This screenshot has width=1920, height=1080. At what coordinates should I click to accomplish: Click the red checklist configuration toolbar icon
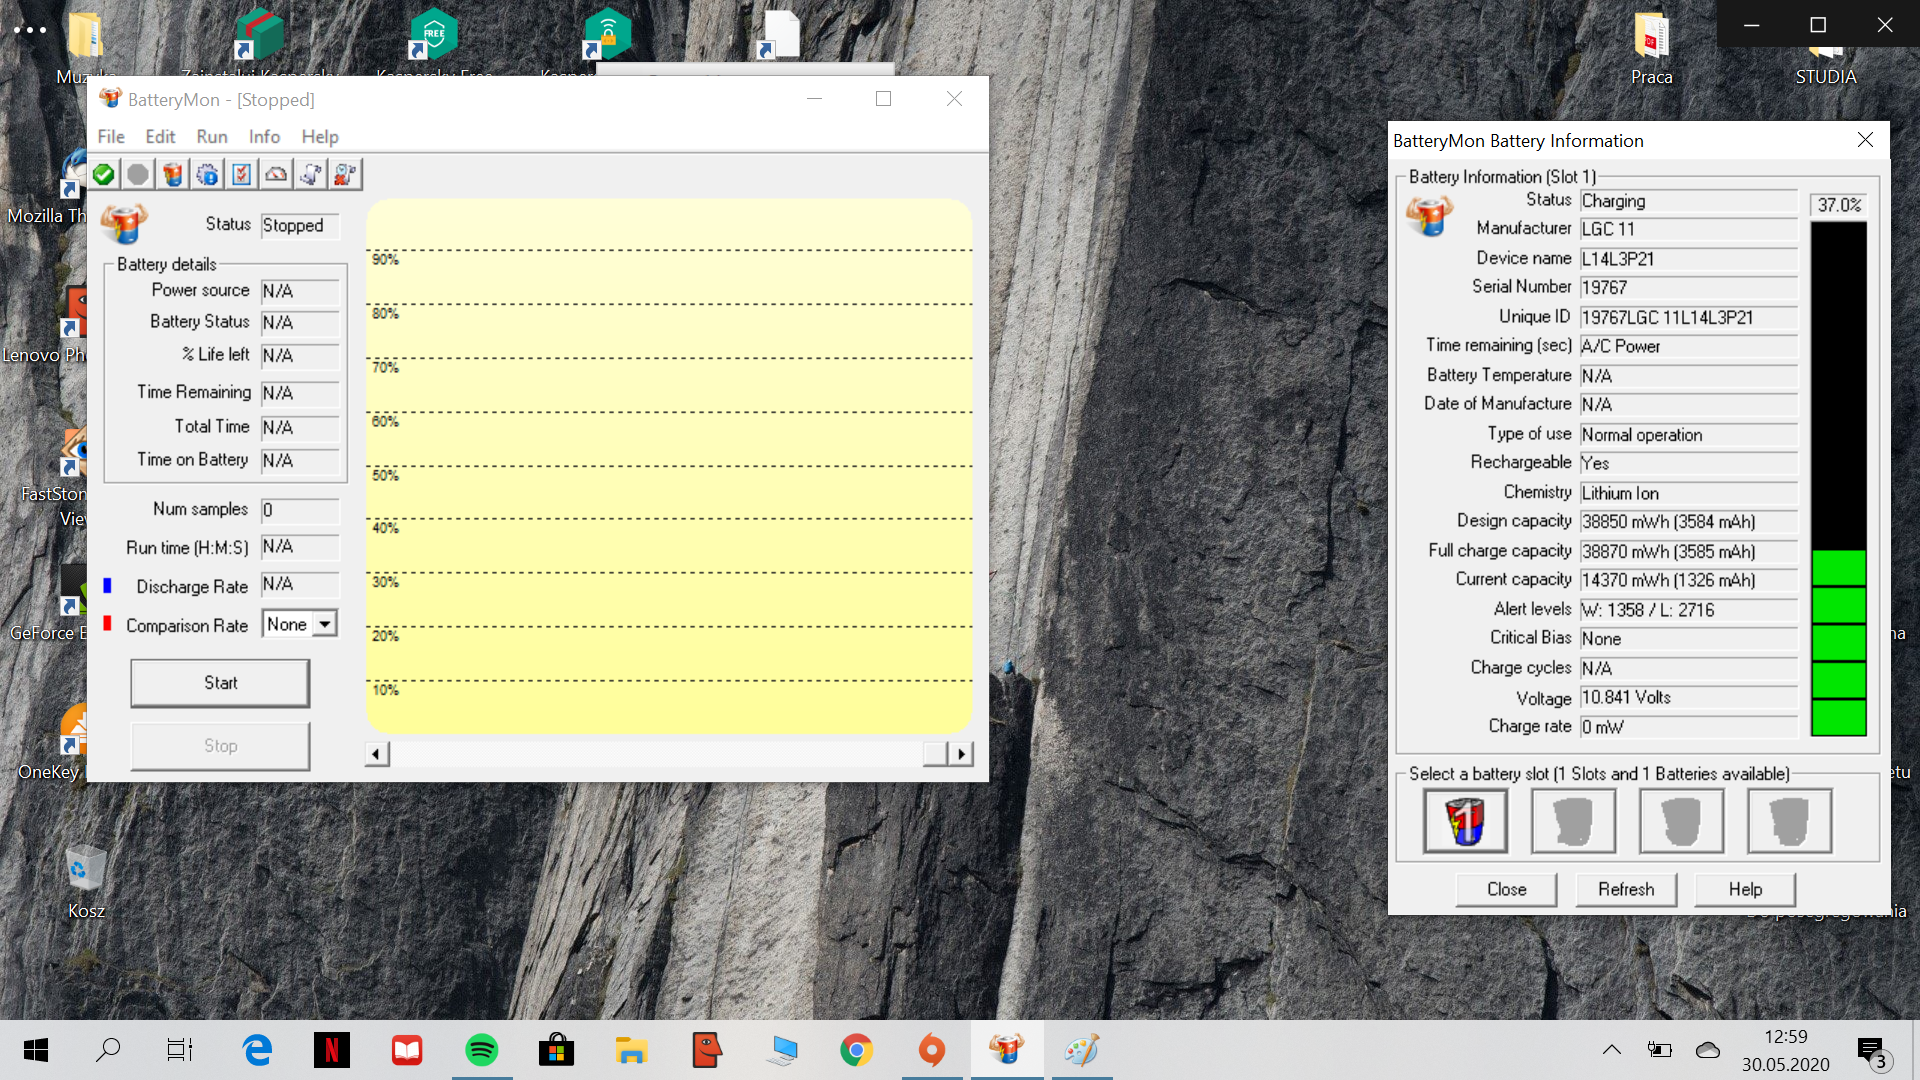click(x=242, y=175)
